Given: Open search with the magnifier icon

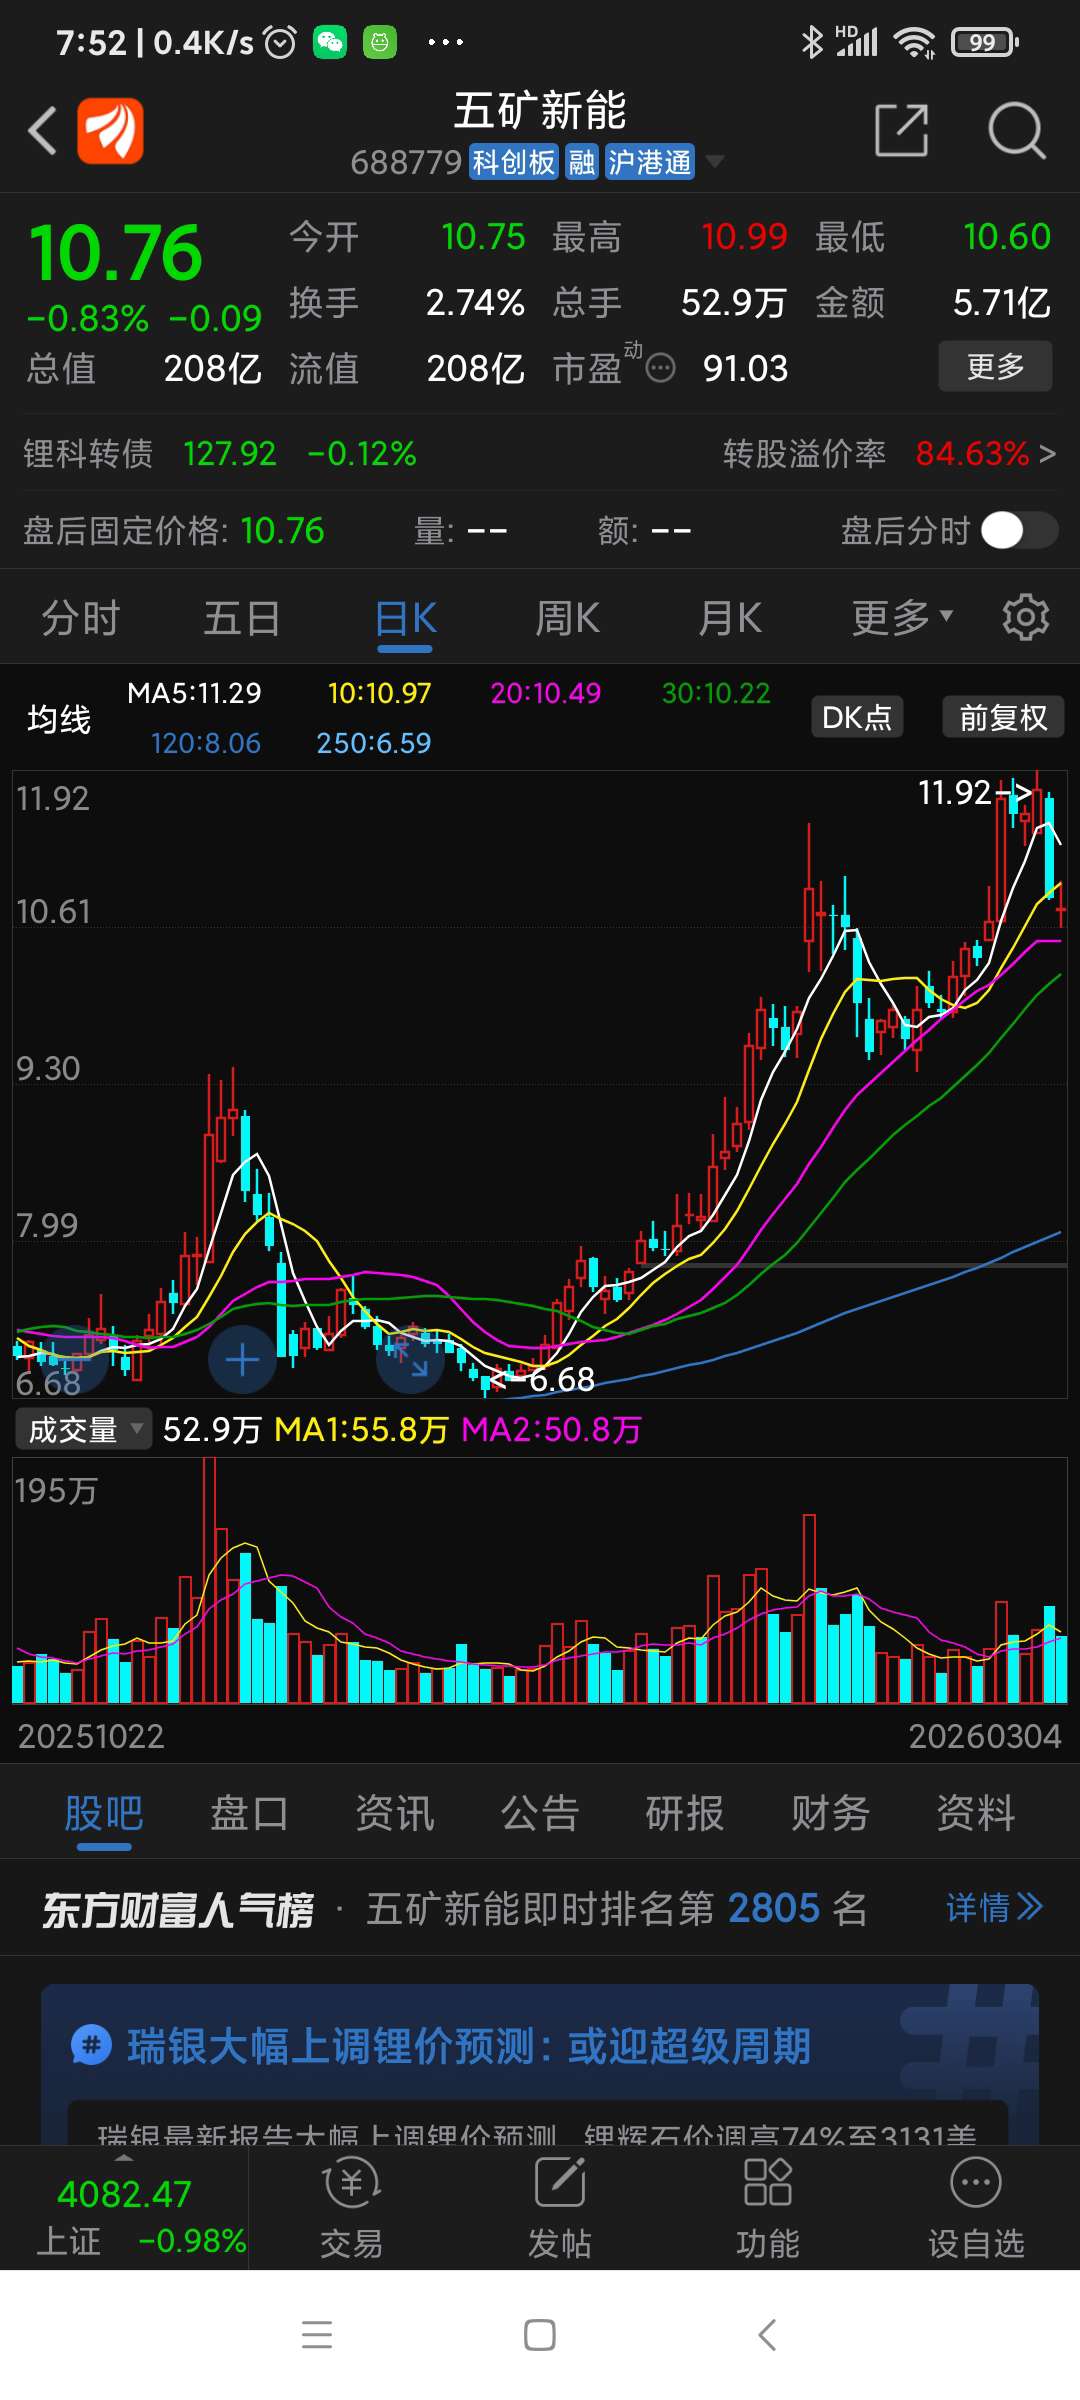Looking at the screenshot, I should [x=1016, y=130].
